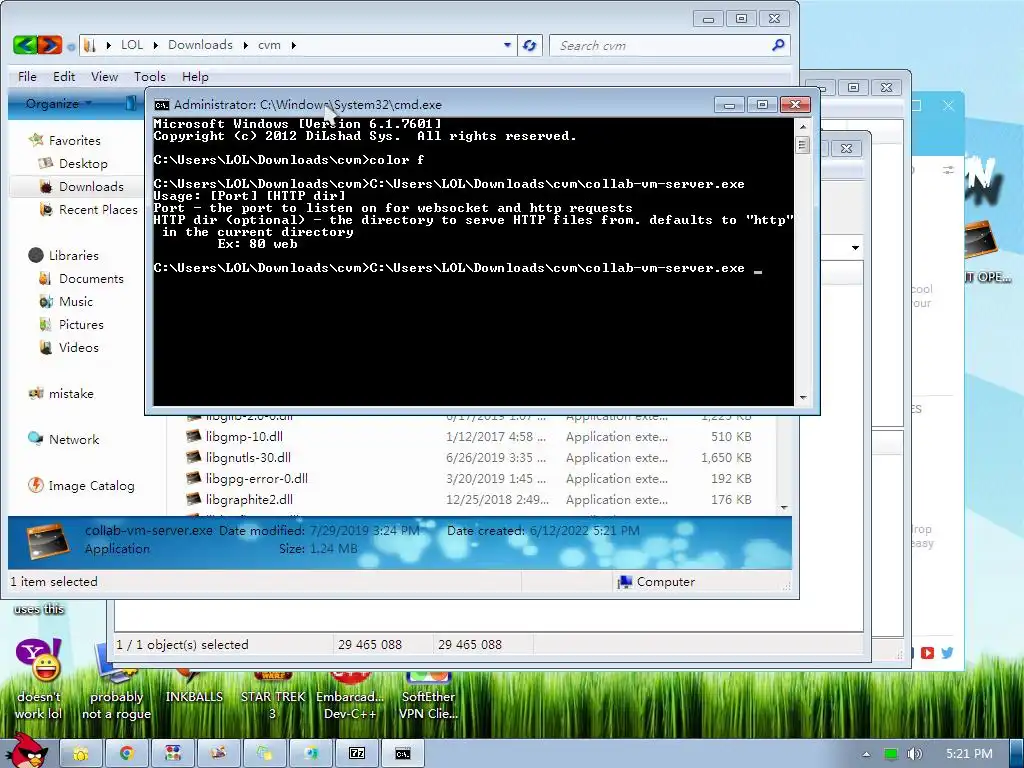Select Downloads in navigation pane
The image size is (1024, 768).
pos(91,187)
